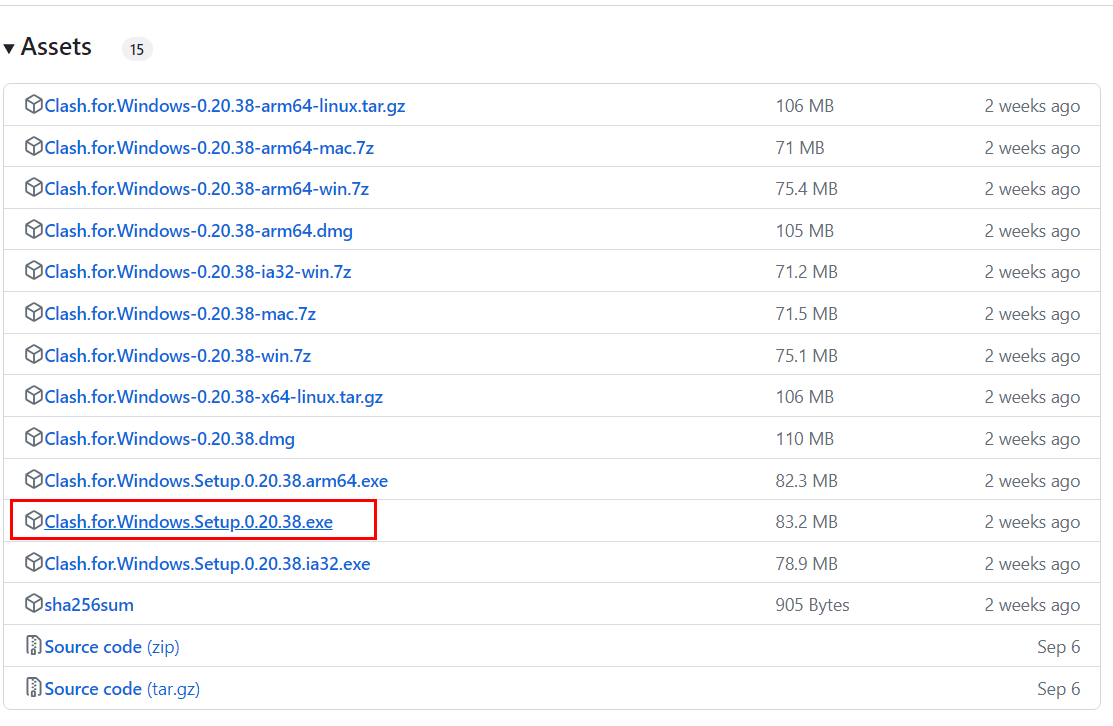Click the assets count badge 15
The height and width of the screenshot is (726, 1113).
pyautogui.click(x=137, y=49)
